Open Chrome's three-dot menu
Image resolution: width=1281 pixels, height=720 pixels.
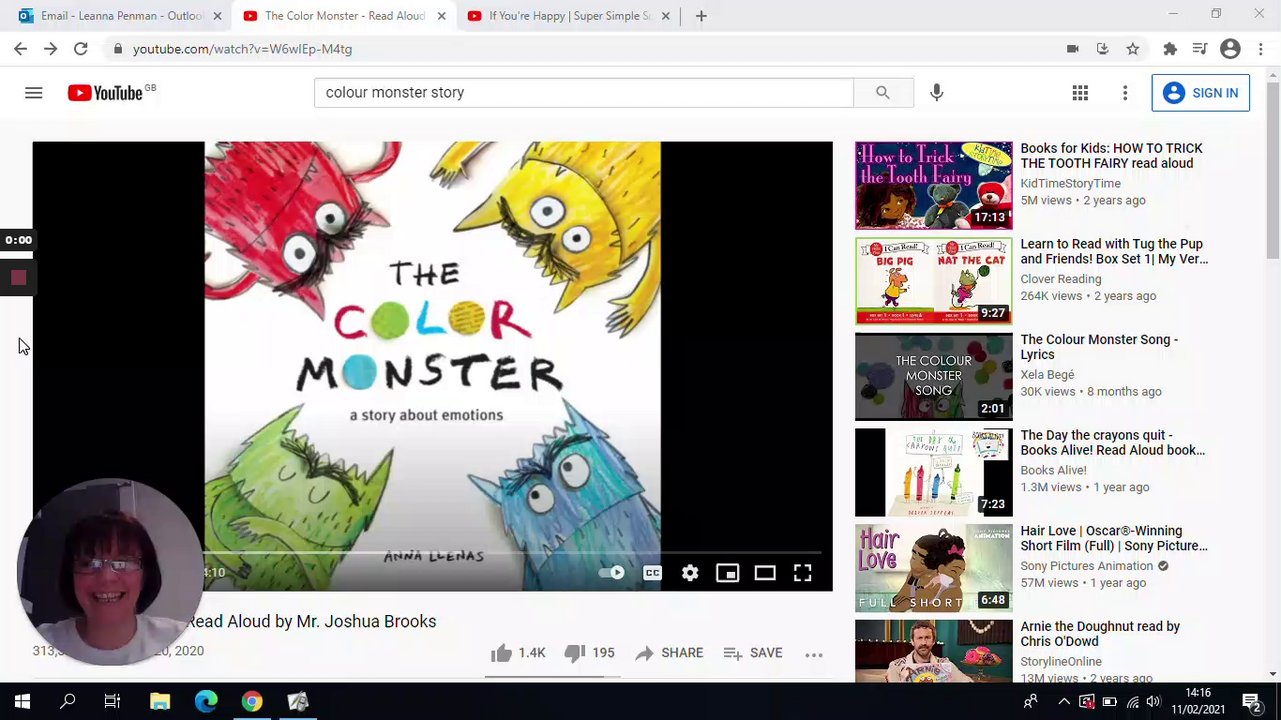(x=1261, y=48)
